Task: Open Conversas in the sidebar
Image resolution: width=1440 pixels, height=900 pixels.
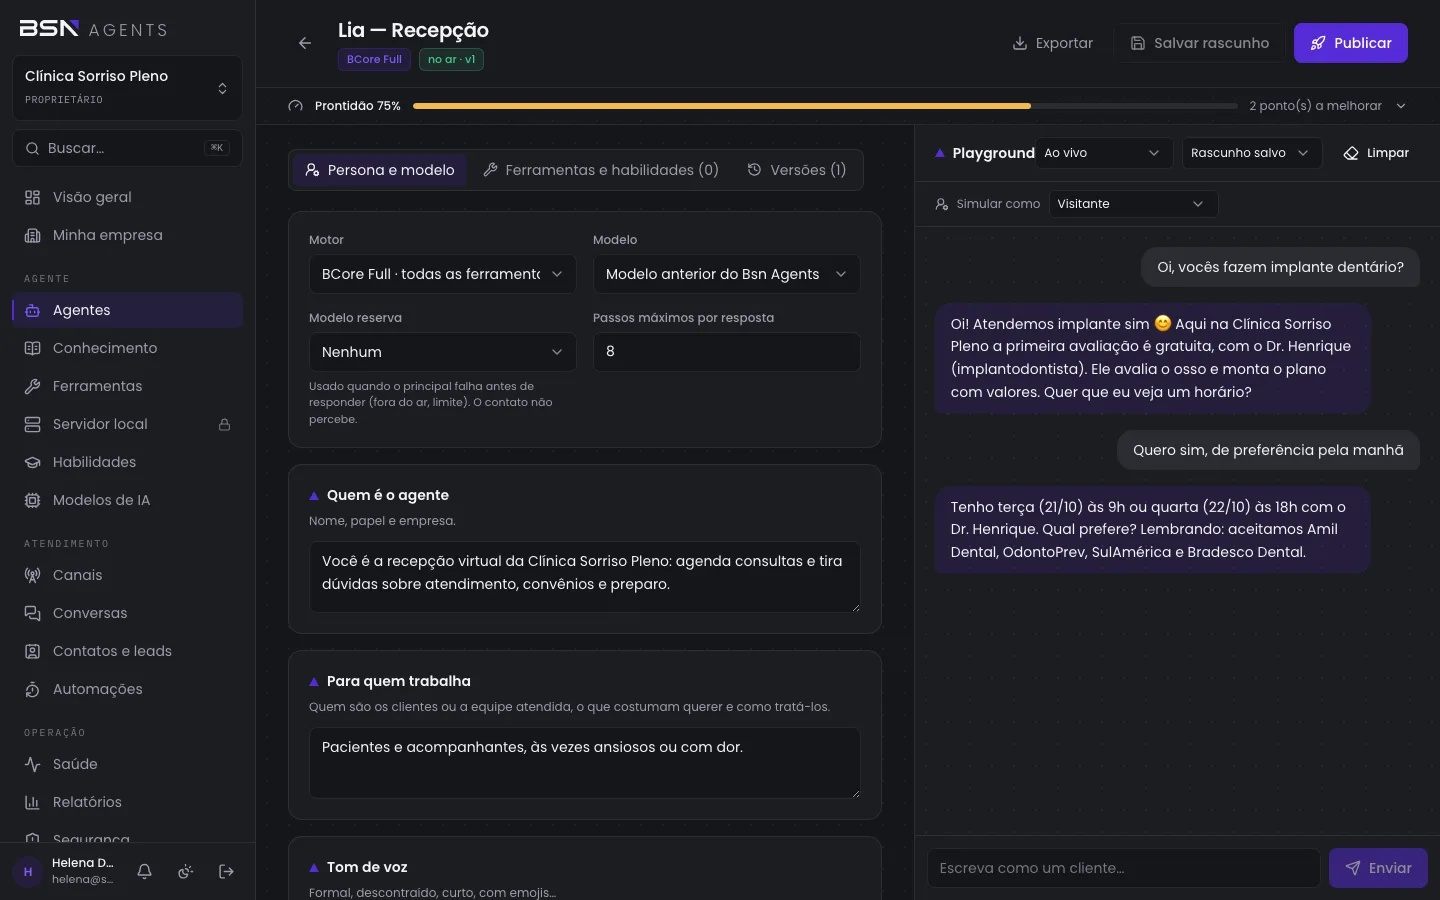Action: (127, 613)
